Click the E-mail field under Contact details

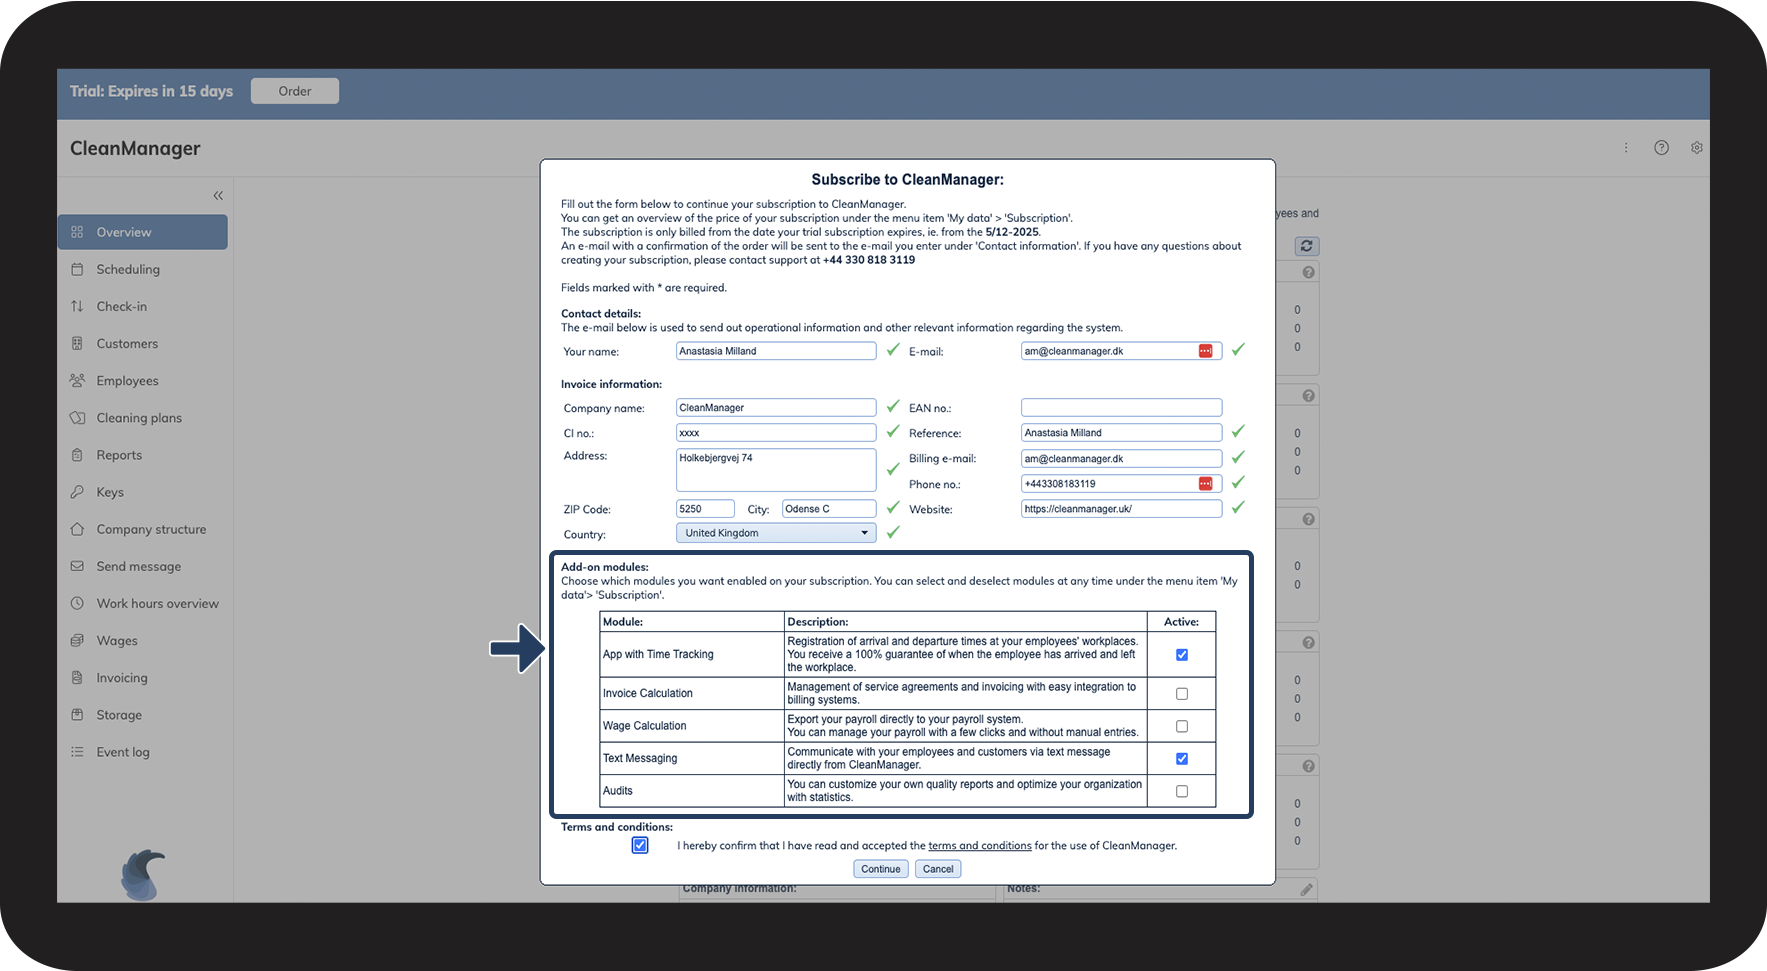(x=1121, y=351)
